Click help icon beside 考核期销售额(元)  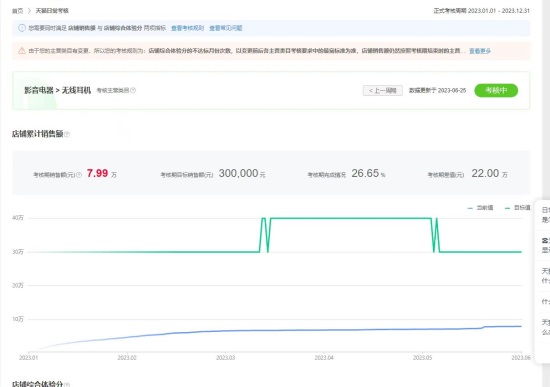[79, 175]
